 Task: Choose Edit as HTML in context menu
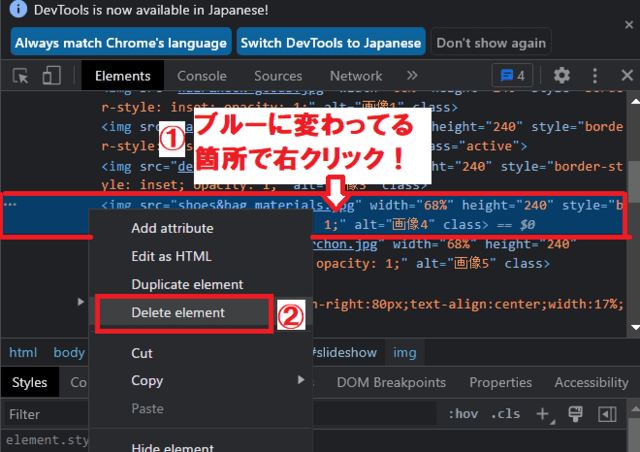point(174,256)
